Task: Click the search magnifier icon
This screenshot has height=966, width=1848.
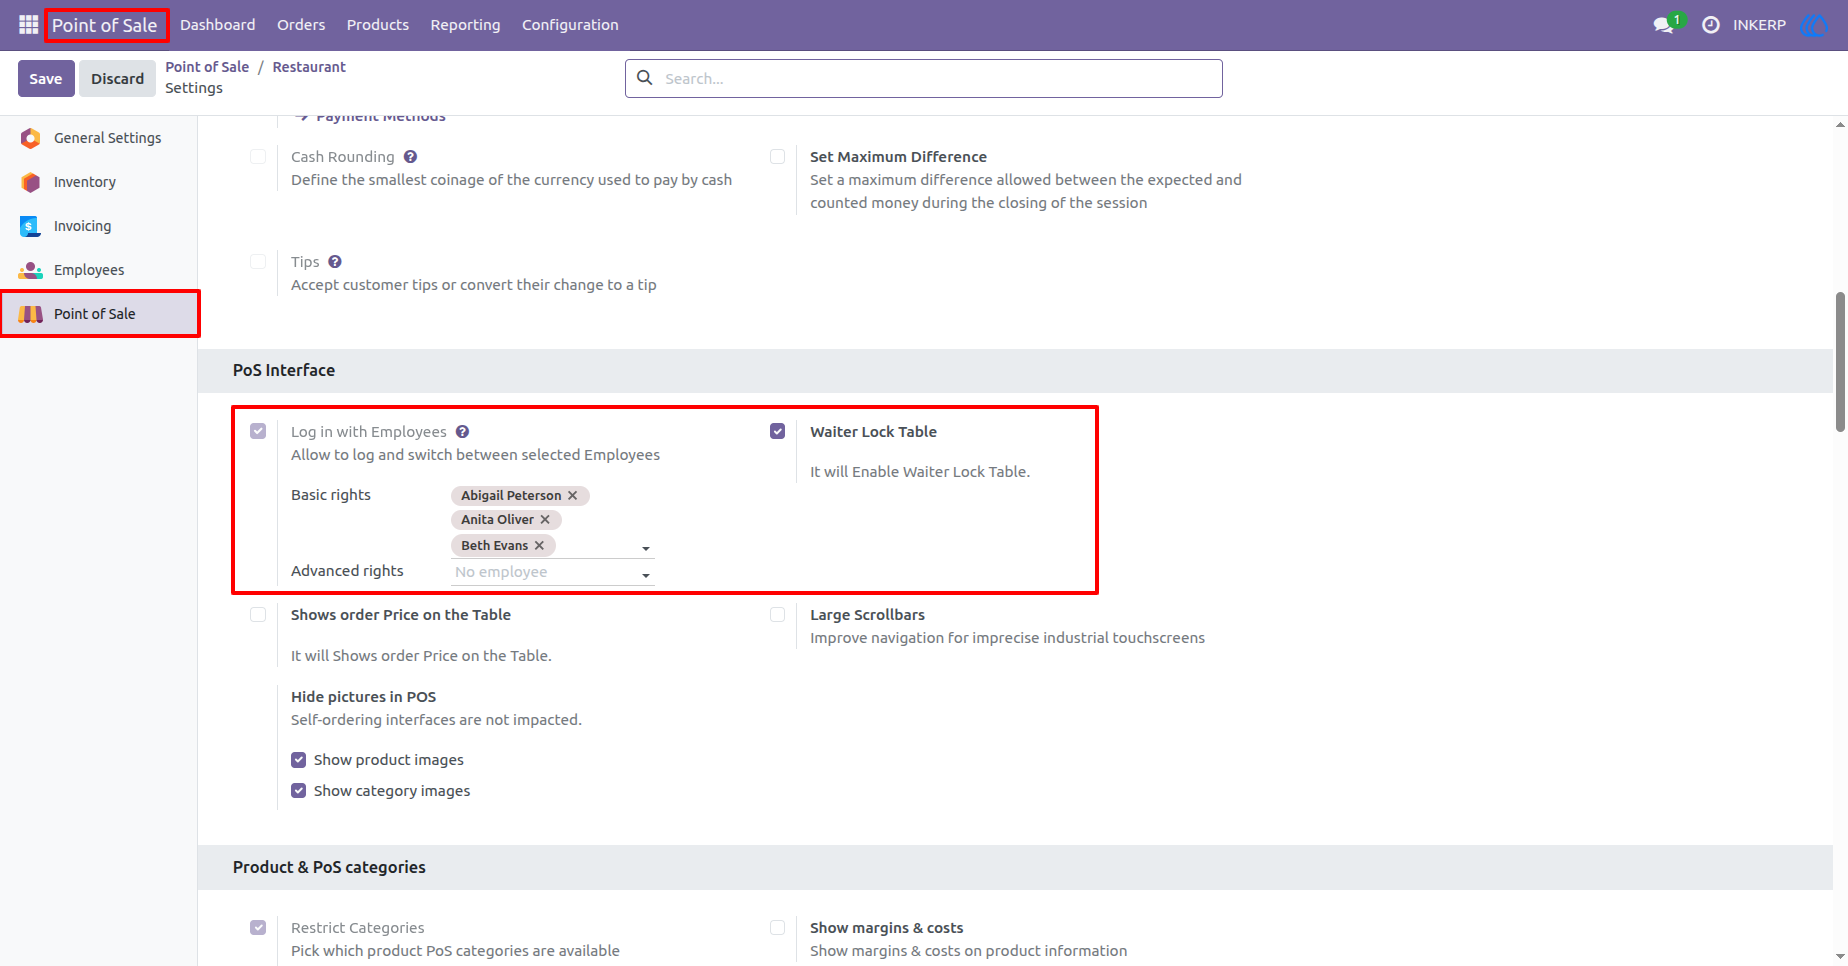Action: pos(645,78)
